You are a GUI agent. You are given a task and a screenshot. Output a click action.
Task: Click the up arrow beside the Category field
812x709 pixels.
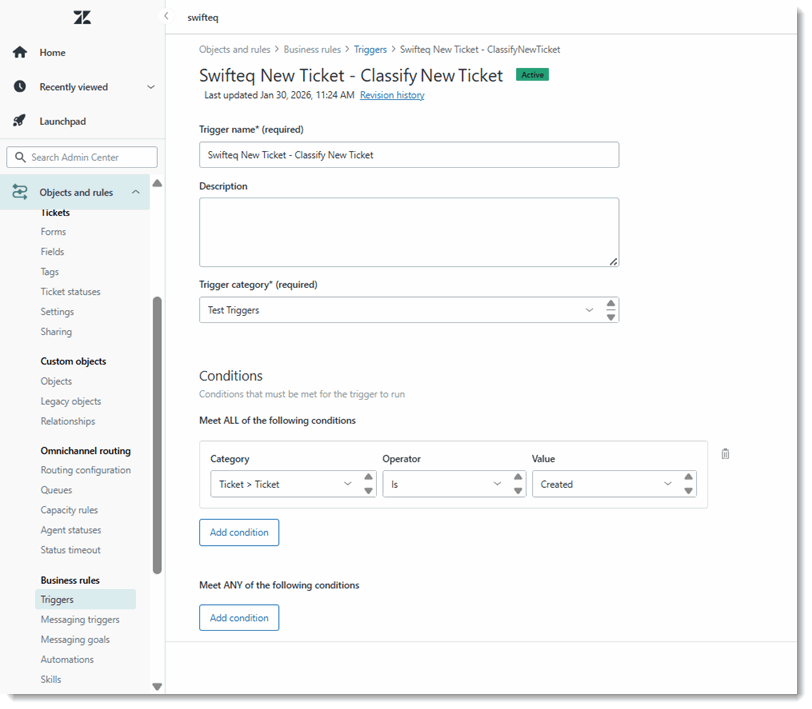click(x=368, y=477)
